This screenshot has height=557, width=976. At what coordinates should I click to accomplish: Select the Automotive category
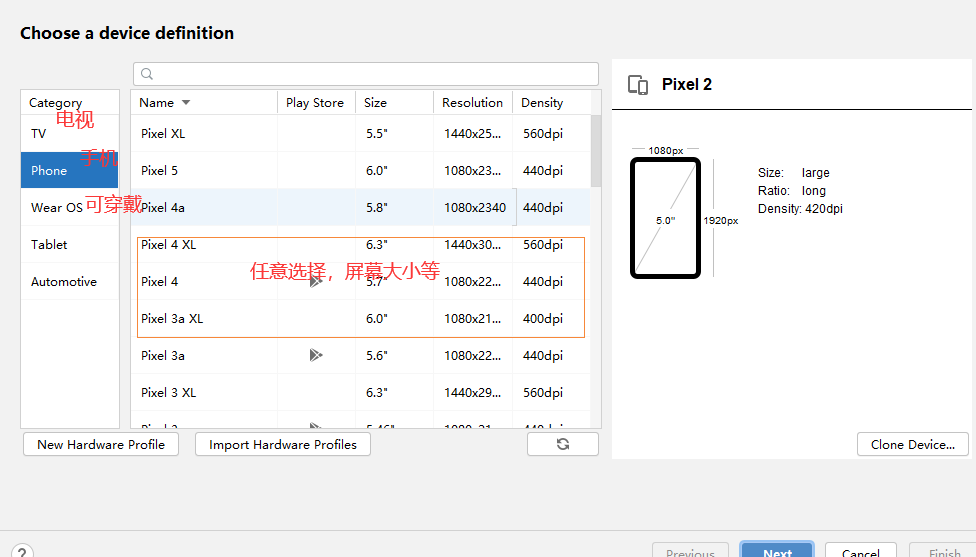70,281
